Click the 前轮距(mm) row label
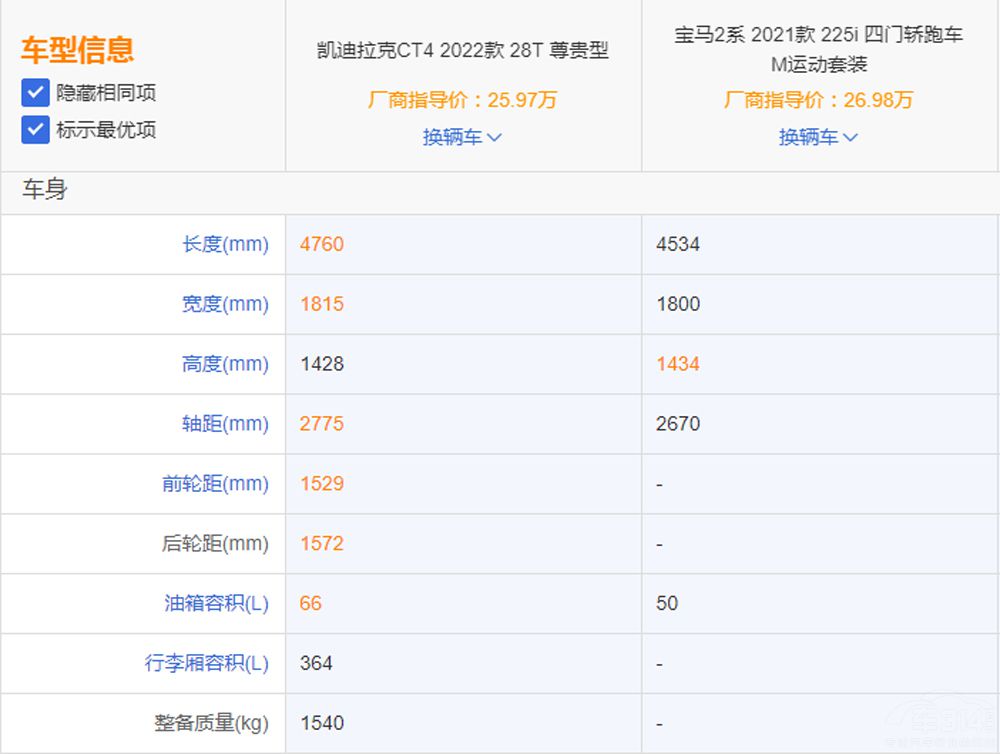 click(215, 484)
